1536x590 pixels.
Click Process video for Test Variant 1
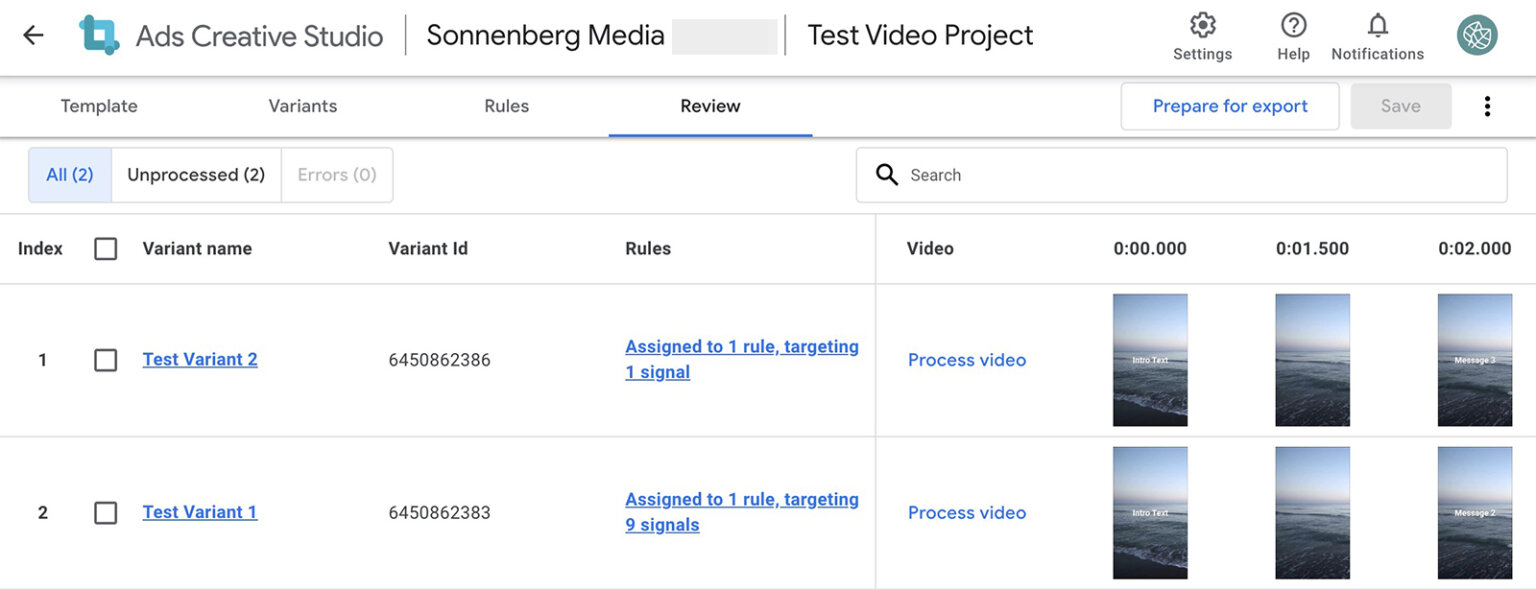pyautogui.click(x=966, y=512)
